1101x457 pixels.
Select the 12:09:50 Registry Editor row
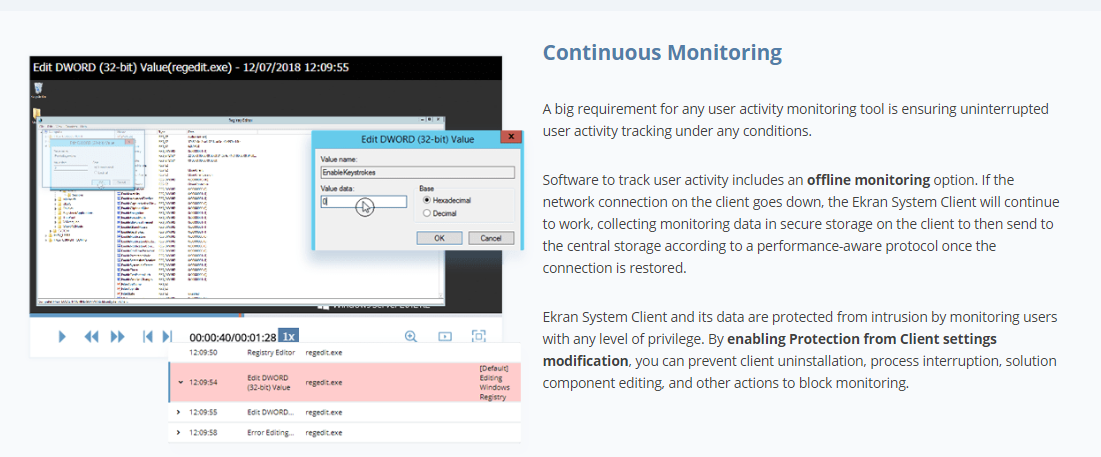click(x=344, y=352)
